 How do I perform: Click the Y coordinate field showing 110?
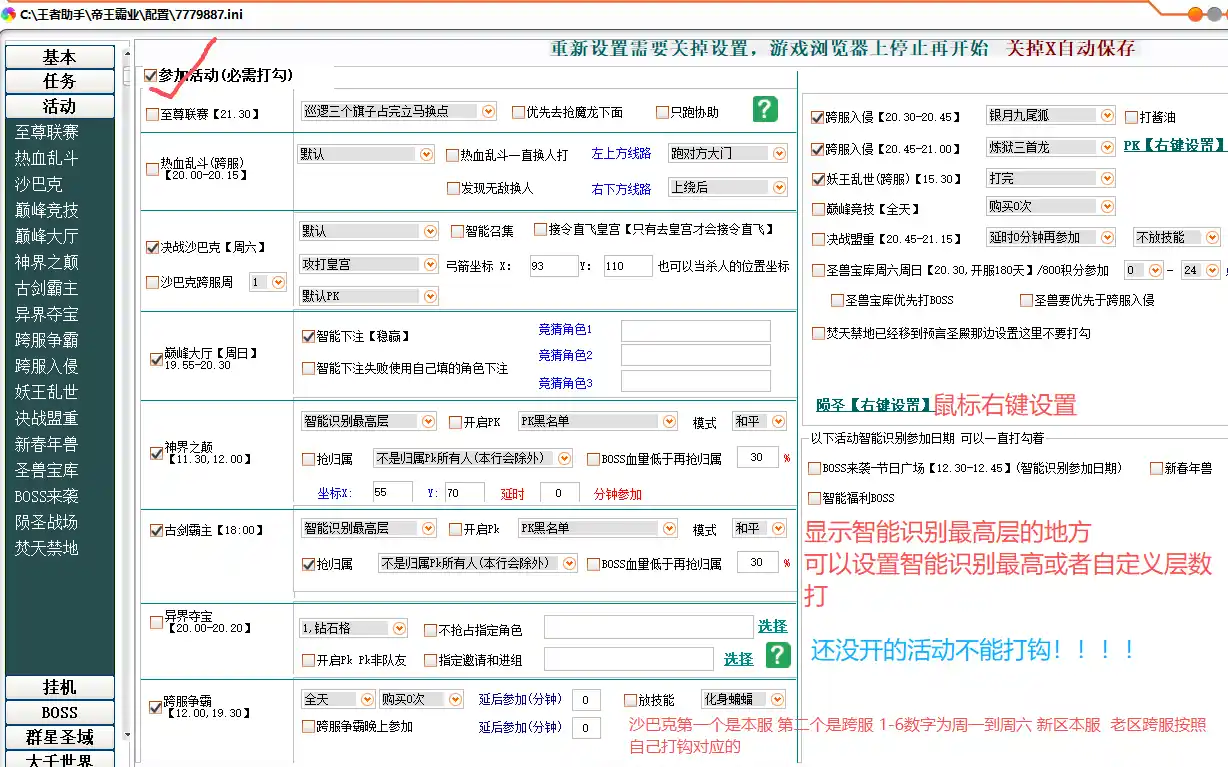(x=627, y=266)
